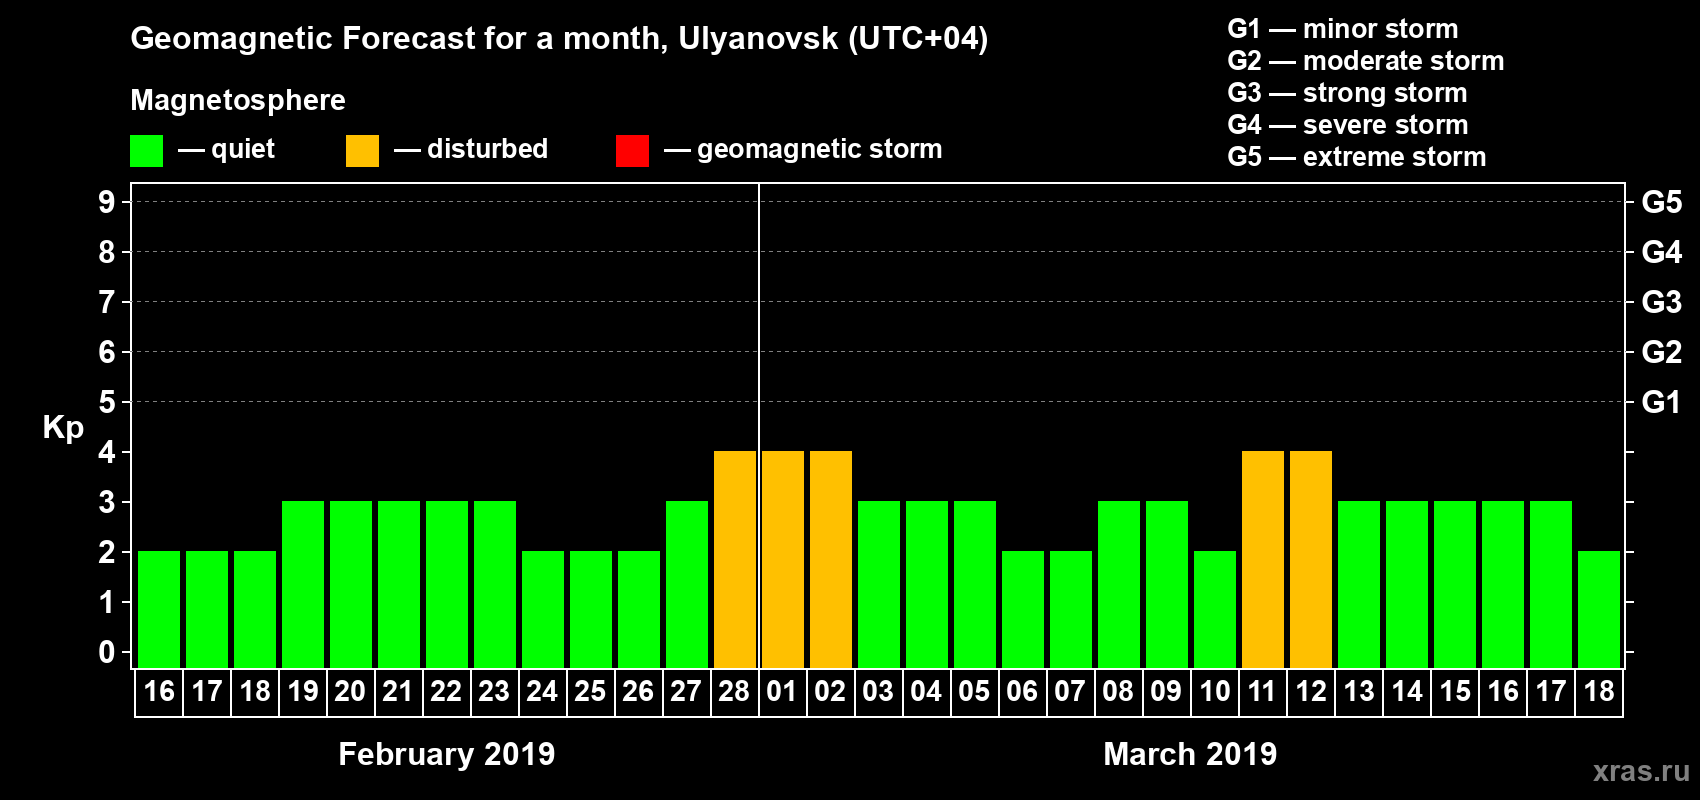This screenshot has width=1700, height=800.
Task: Click the 'disturbed' legend text
Action: (487, 150)
